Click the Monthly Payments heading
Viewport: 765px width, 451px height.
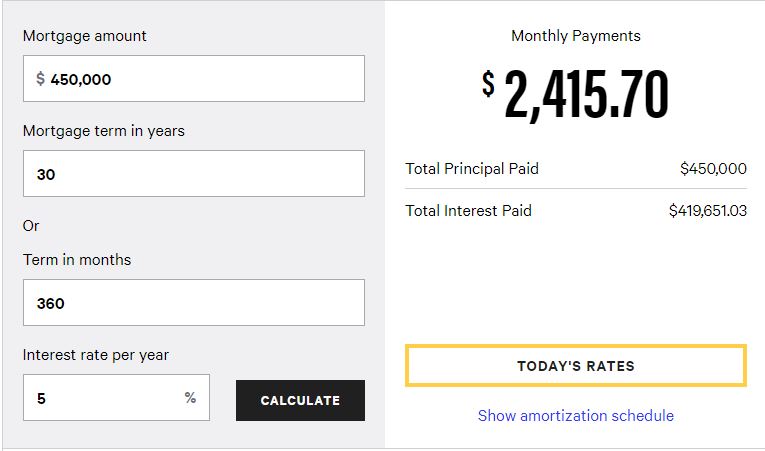pos(575,36)
